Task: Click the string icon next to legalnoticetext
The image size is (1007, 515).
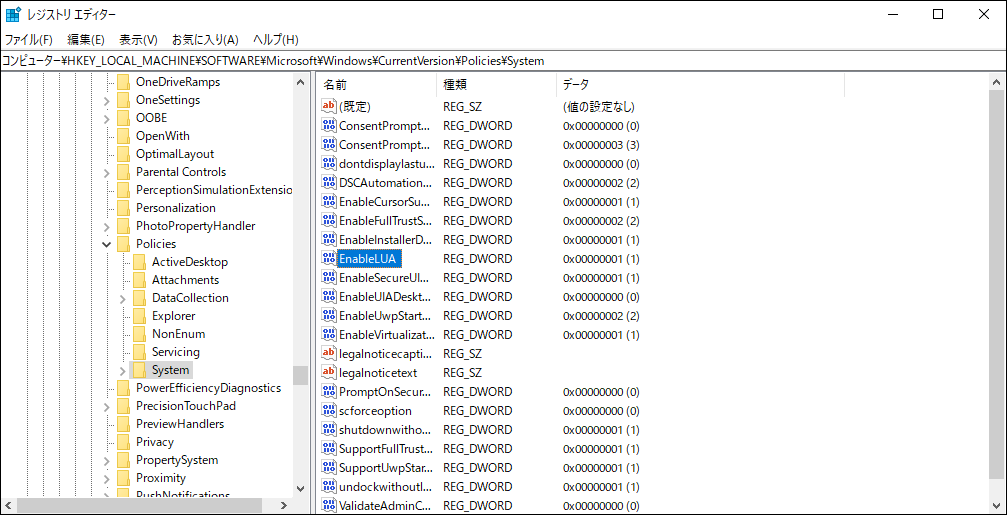Action: click(329, 372)
